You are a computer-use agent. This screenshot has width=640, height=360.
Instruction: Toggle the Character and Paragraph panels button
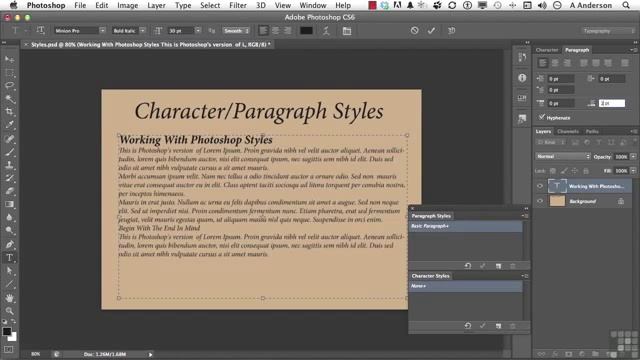pos(347,31)
